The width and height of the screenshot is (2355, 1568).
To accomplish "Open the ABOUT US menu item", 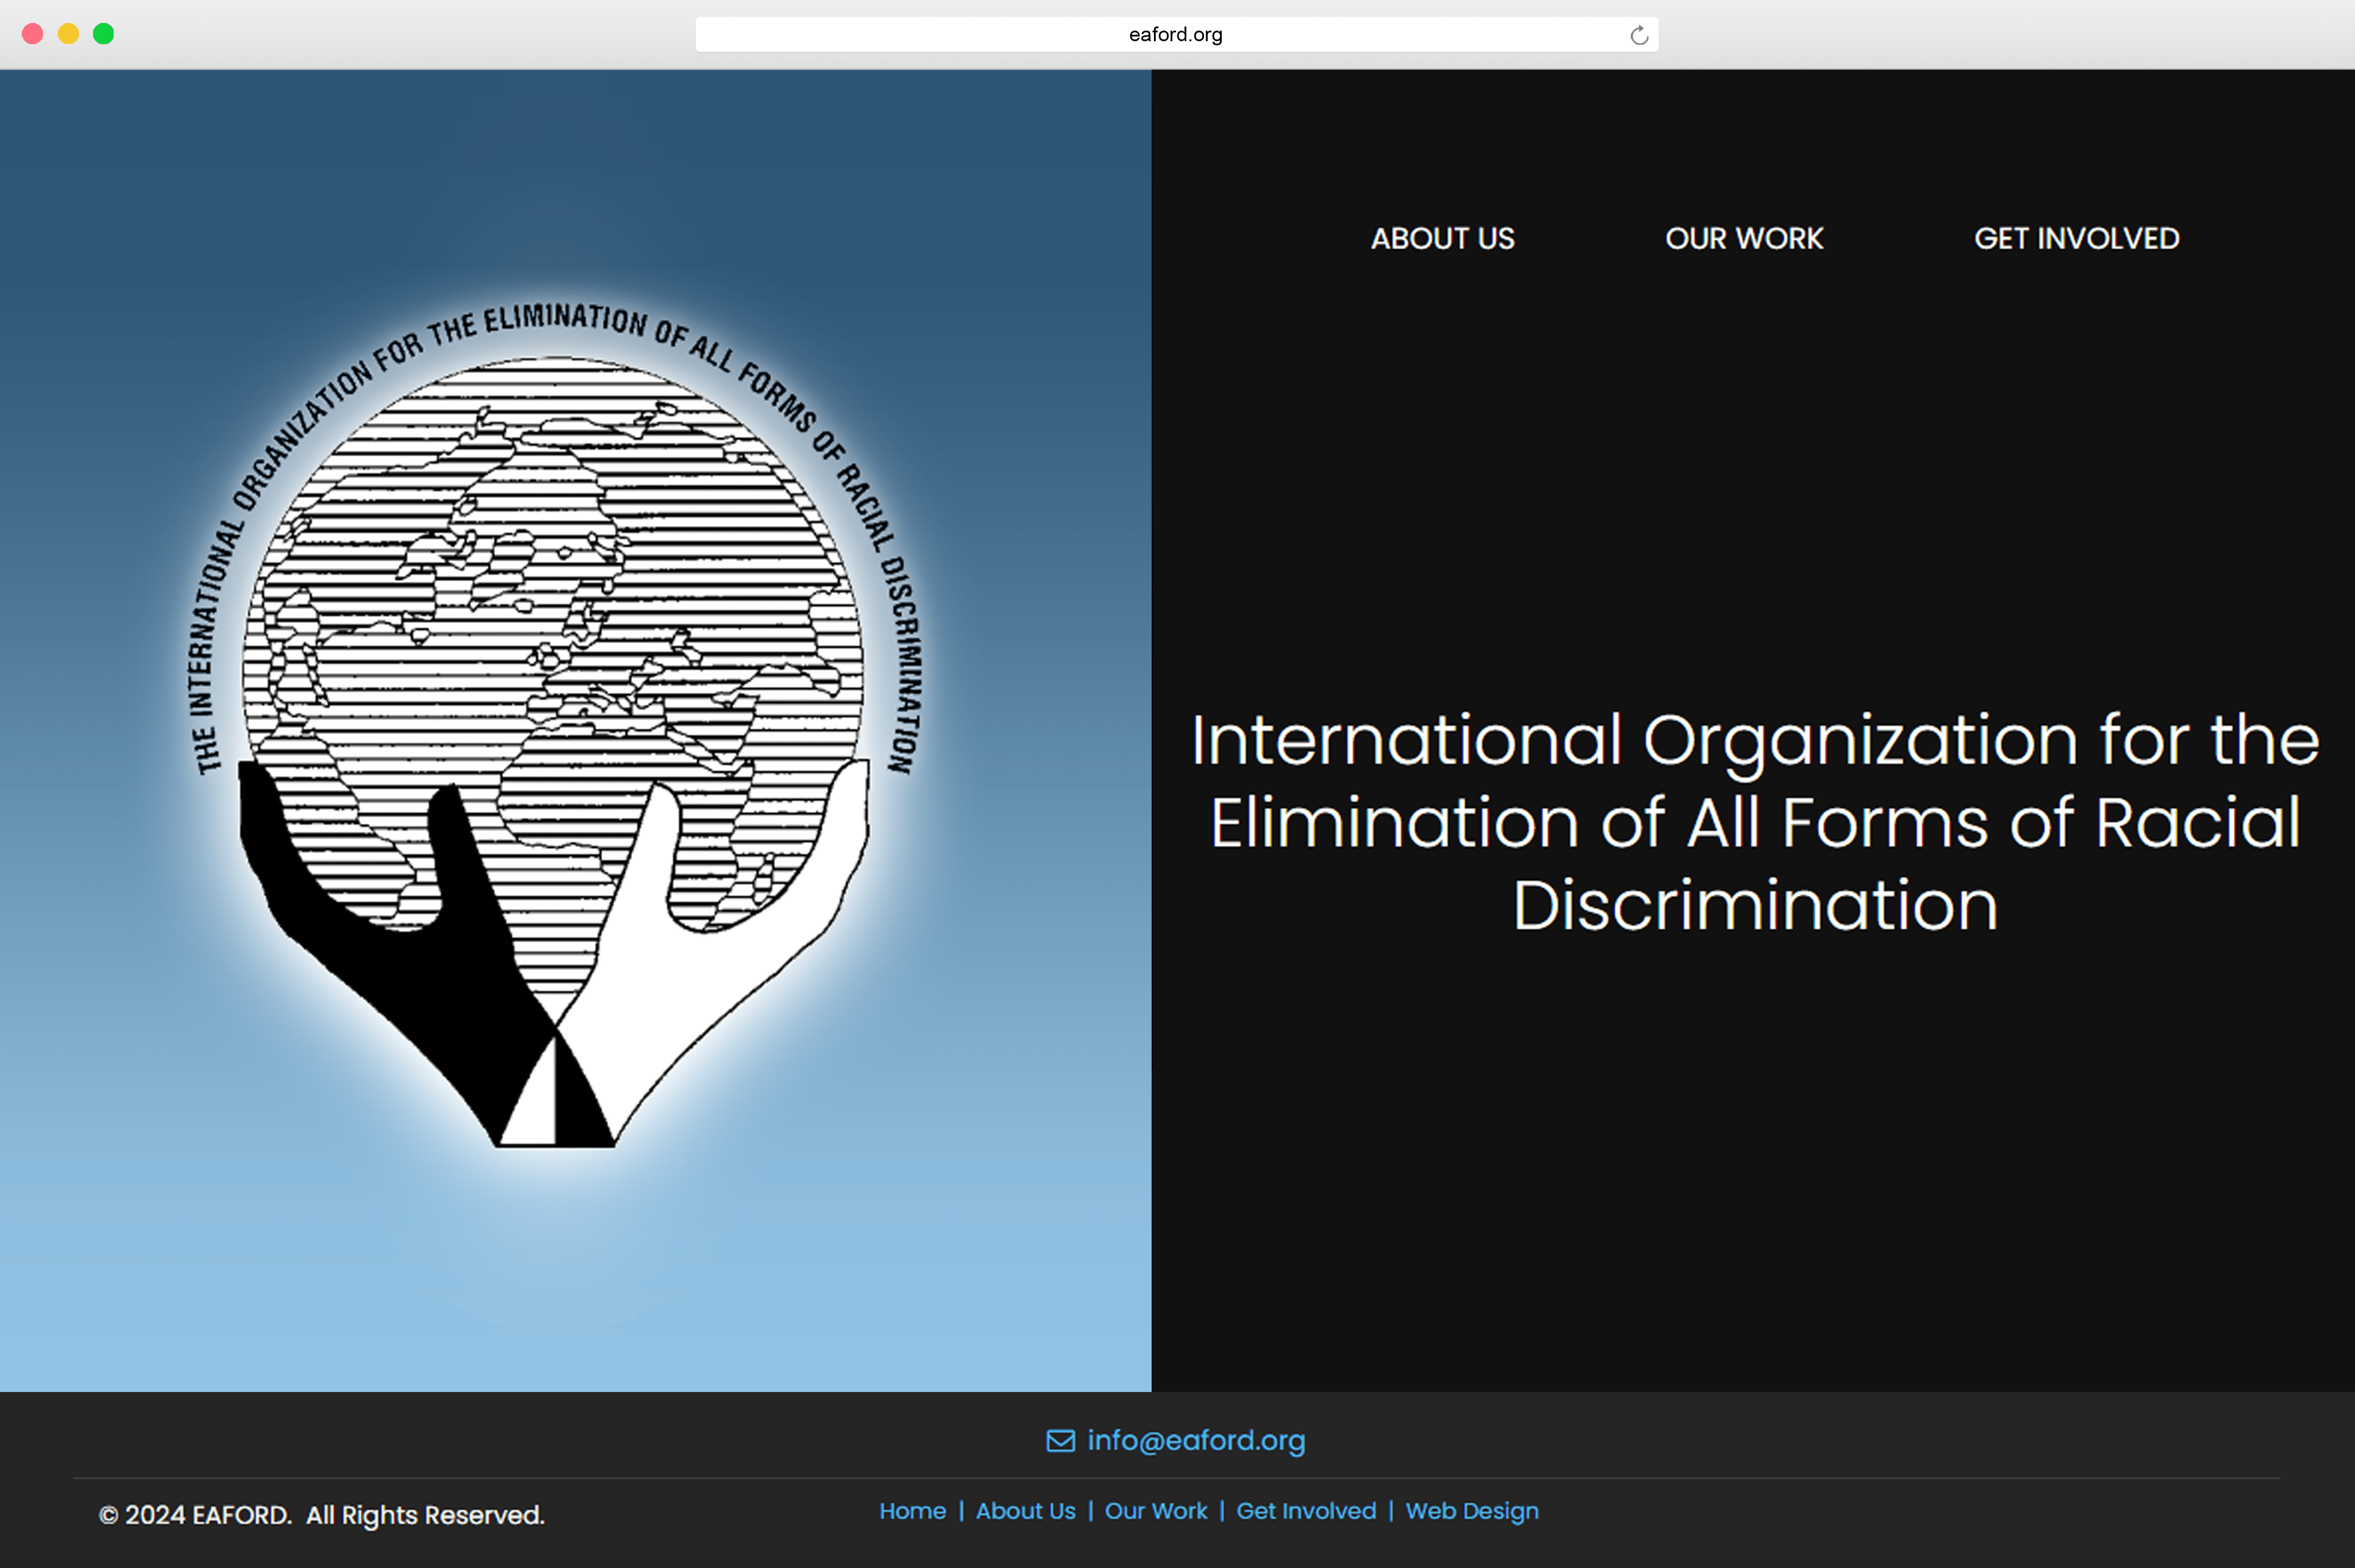I will pos(1442,238).
